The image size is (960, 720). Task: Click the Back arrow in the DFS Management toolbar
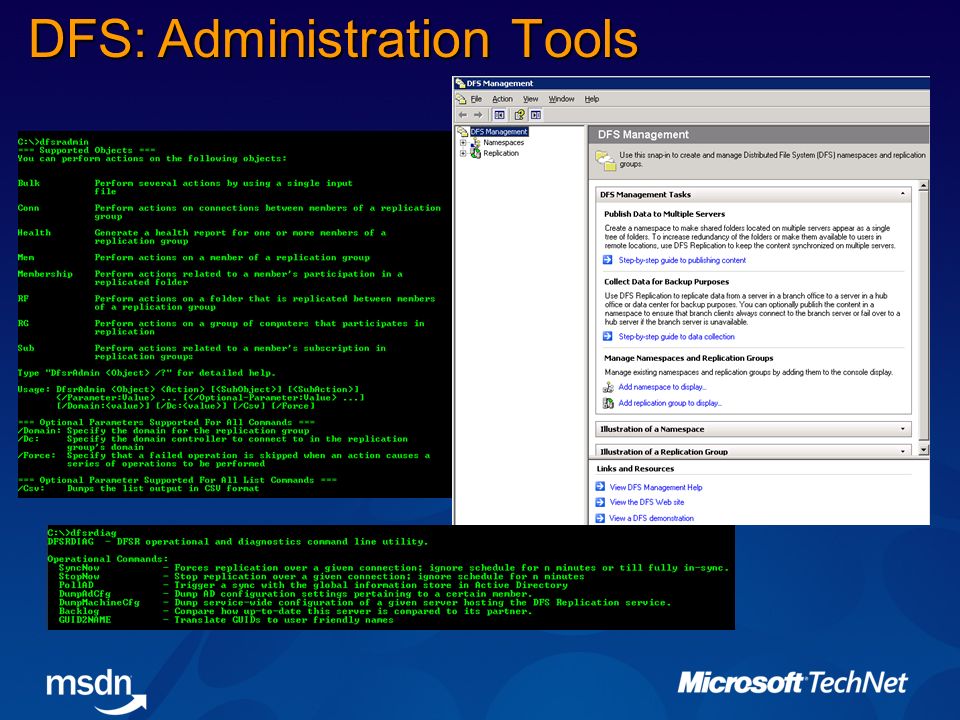pyautogui.click(x=463, y=115)
